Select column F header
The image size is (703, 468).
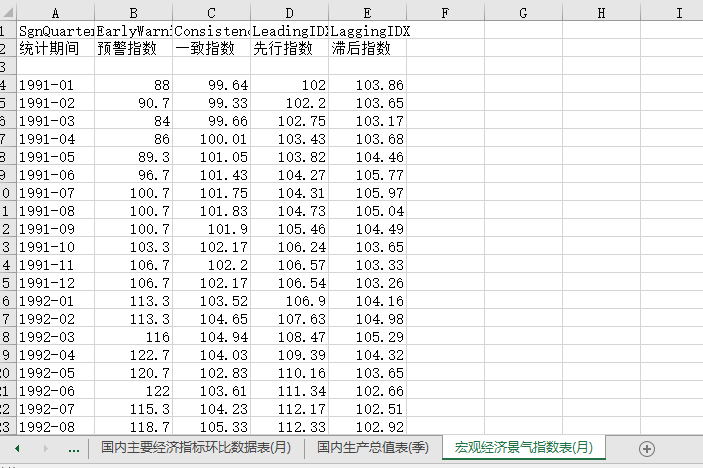pyautogui.click(x=445, y=13)
